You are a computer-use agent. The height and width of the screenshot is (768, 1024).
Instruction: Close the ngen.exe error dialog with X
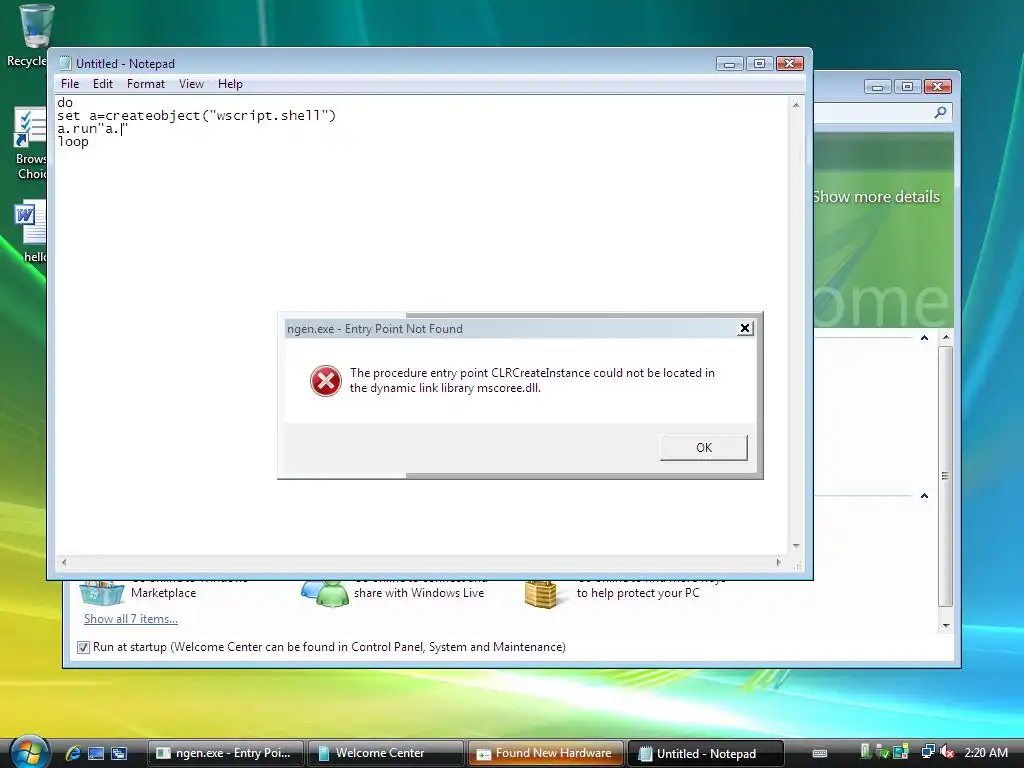click(x=744, y=328)
